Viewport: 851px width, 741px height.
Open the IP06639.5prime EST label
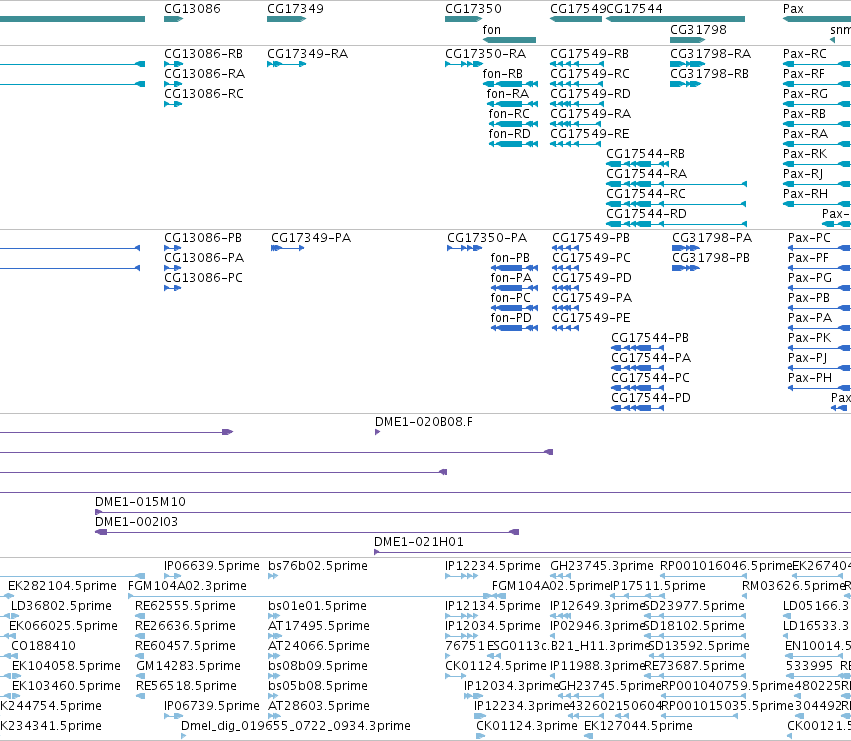[x=212, y=566]
